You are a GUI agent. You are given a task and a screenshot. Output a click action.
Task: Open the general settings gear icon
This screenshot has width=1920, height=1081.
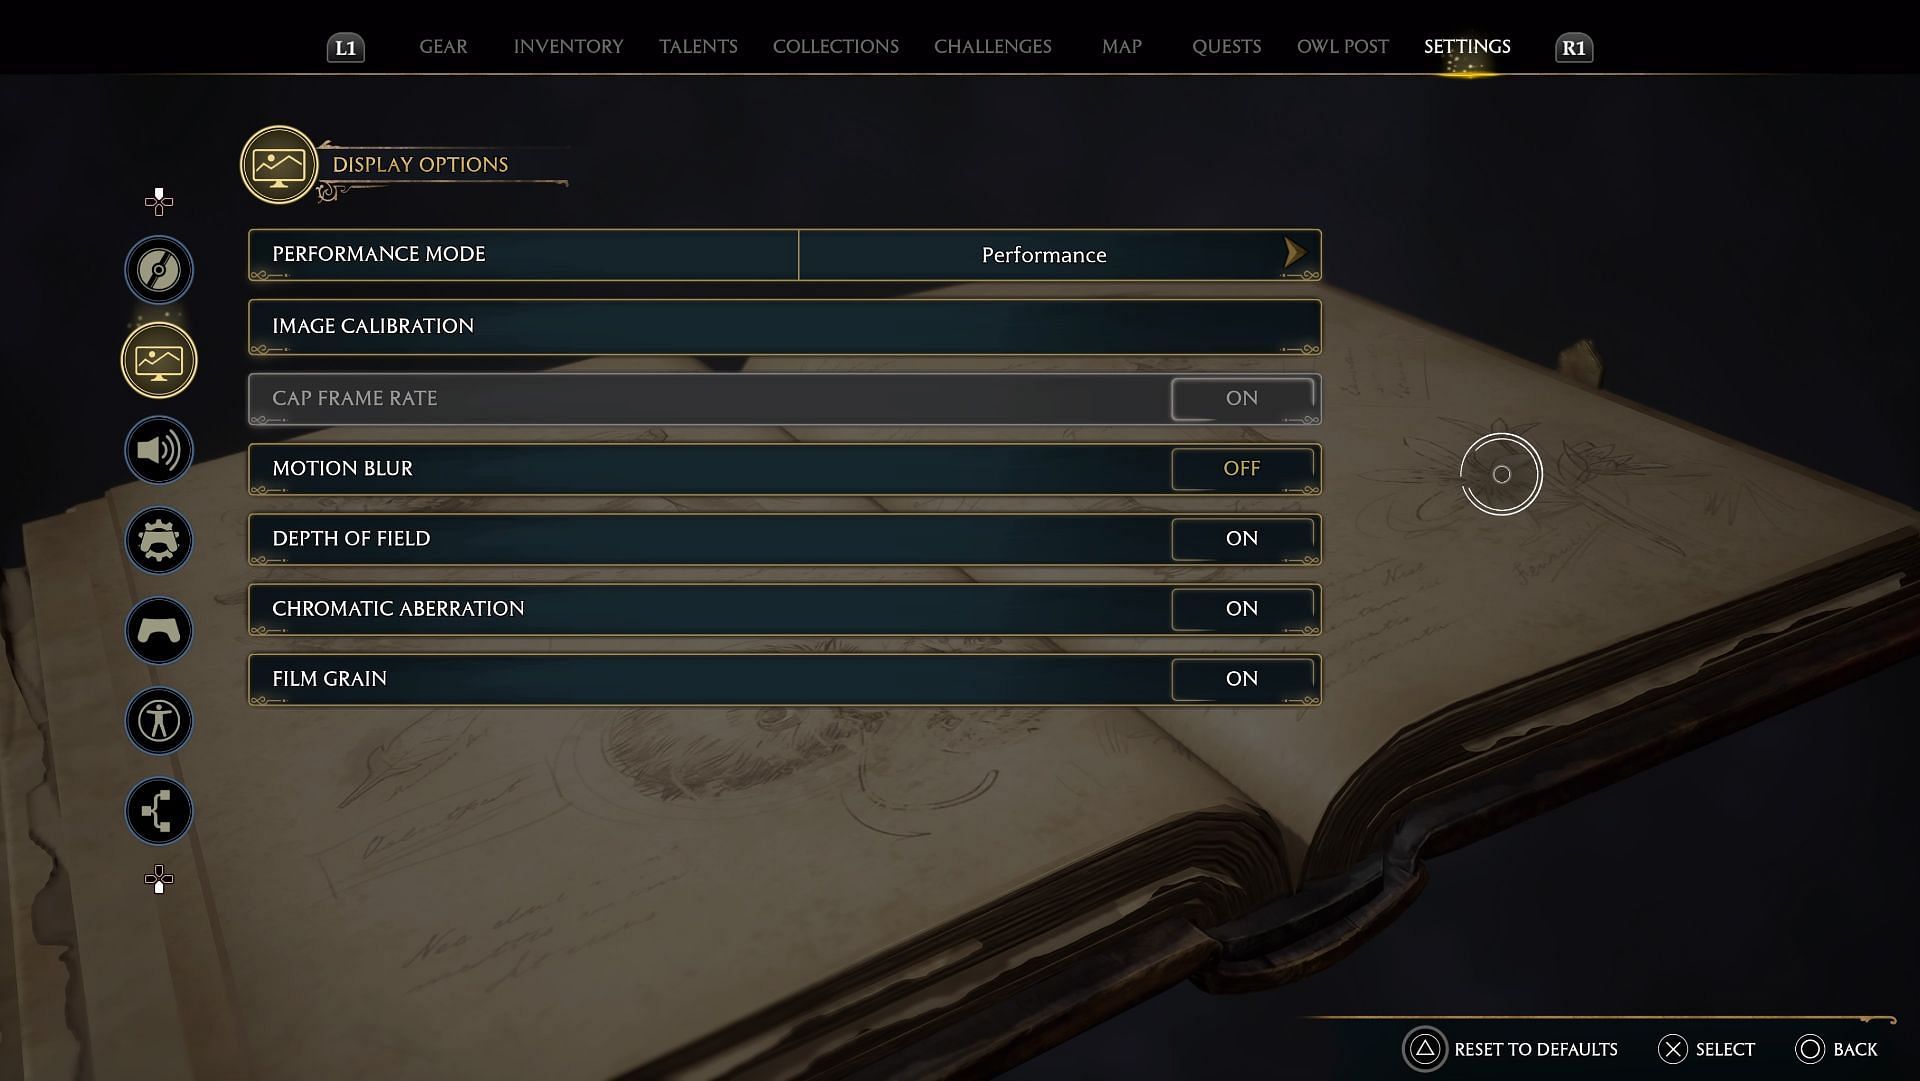point(157,540)
